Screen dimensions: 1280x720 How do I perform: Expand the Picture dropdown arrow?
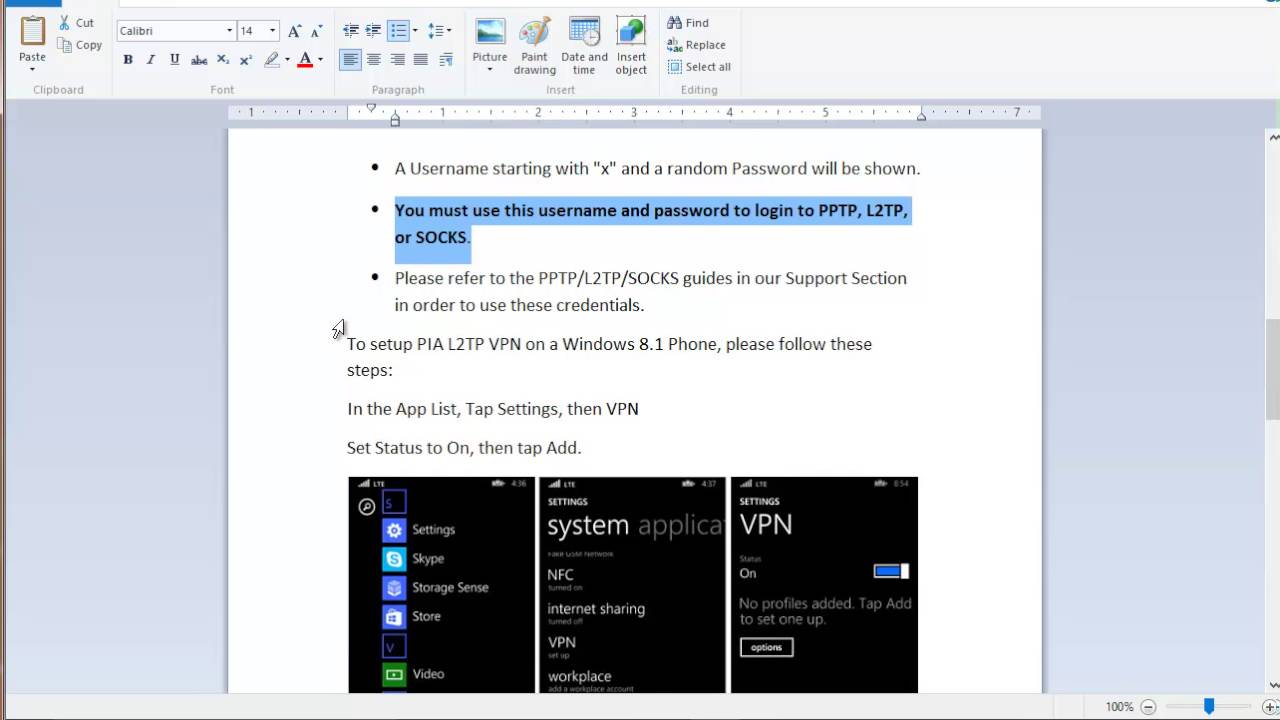click(x=490, y=71)
